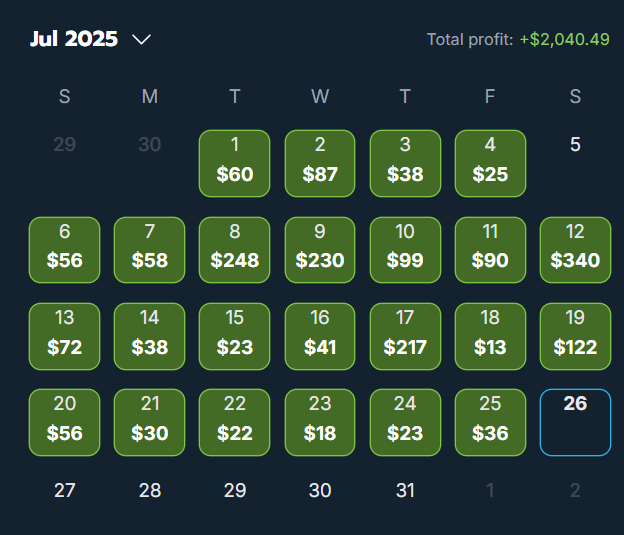
Task: Open the Jul 2025 month dropdown chevron
Action: tap(141, 39)
